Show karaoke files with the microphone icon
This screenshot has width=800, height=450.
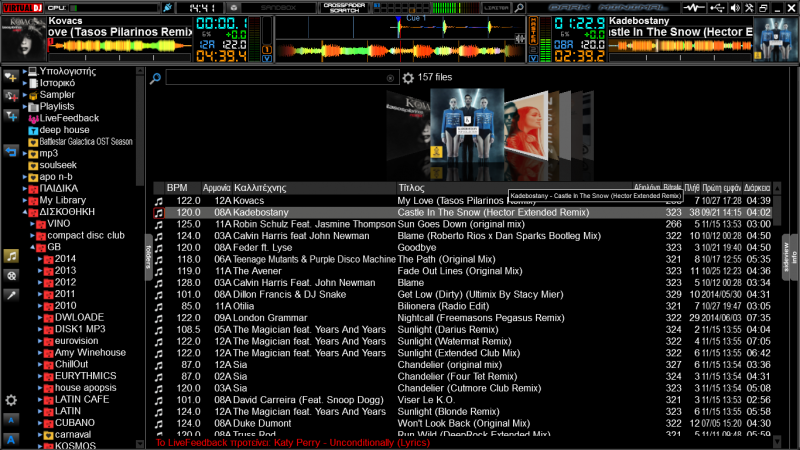click(x=11, y=295)
